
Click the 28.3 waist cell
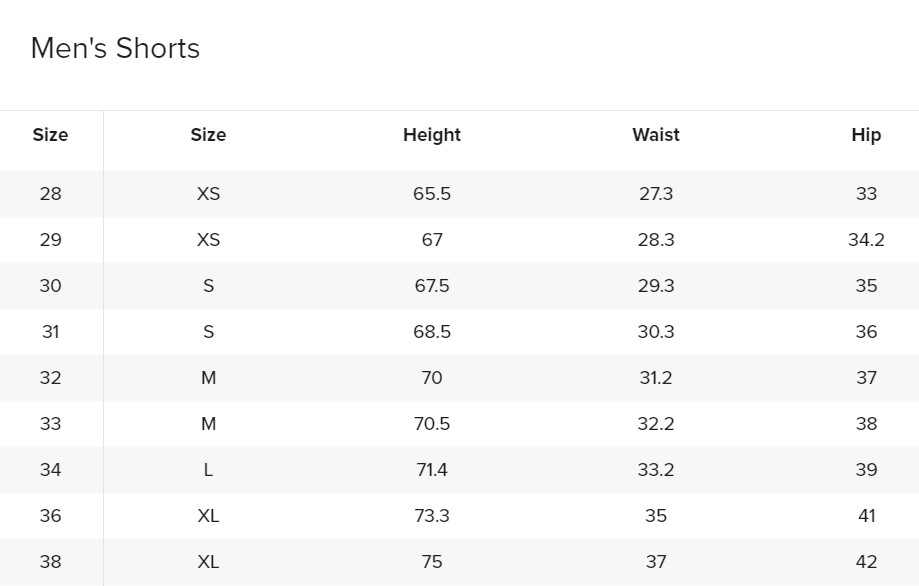[656, 240]
